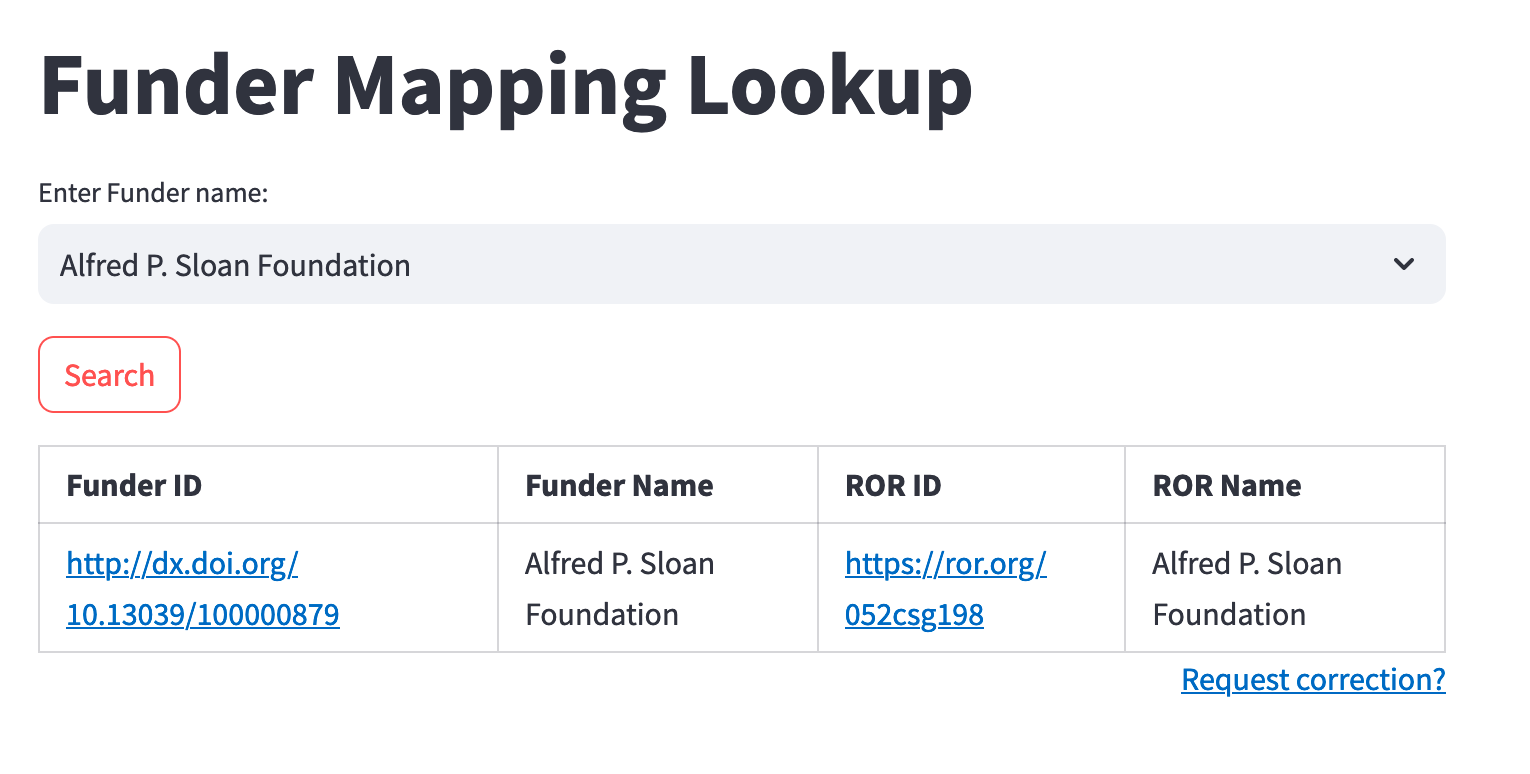Click the ROR ID column header
Viewport: 1530px width, 774px height.
point(893,486)
